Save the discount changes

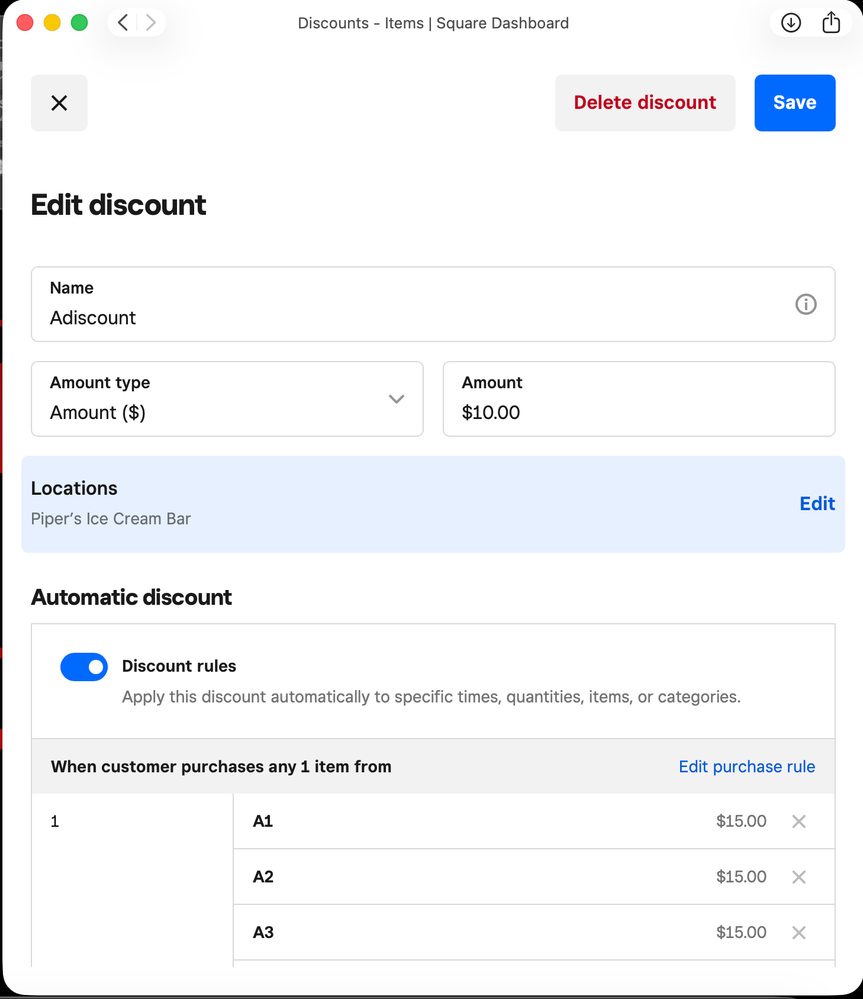point(794,103)
